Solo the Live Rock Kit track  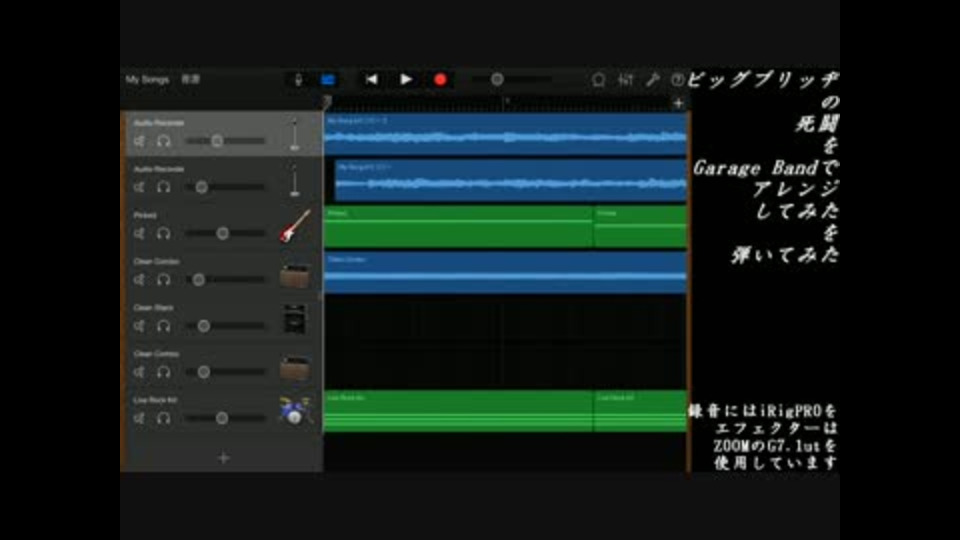(x=163, y=418)
